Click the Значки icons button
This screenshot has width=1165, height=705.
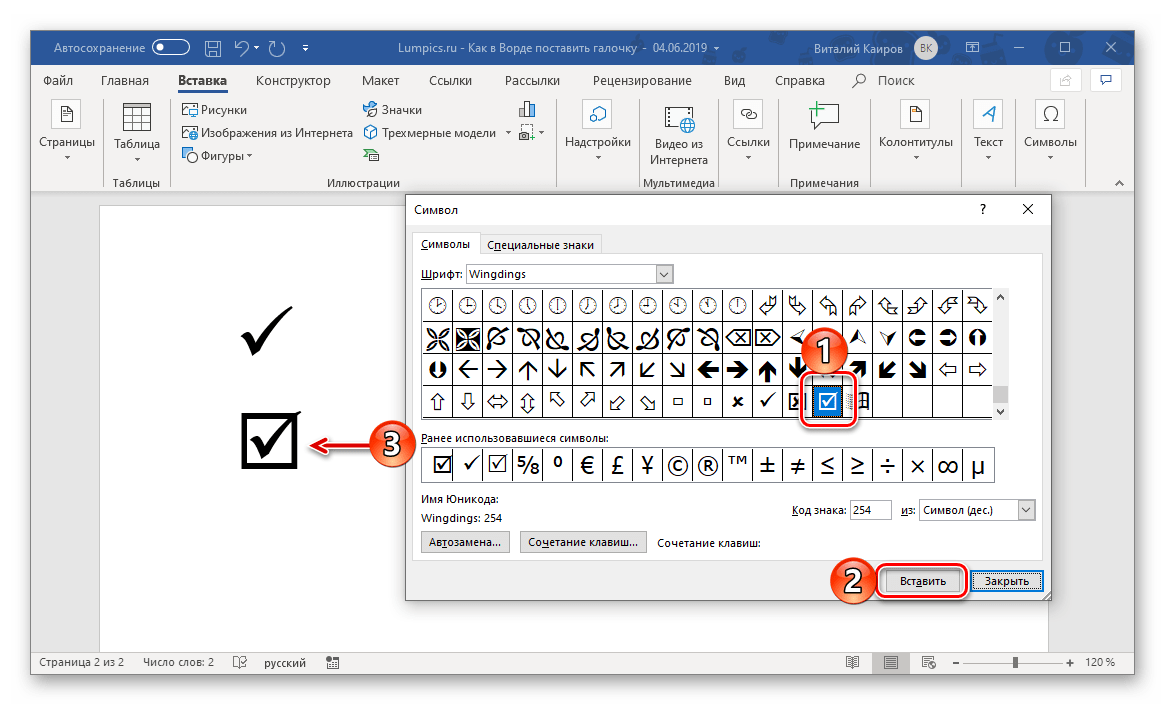[392, 109]
